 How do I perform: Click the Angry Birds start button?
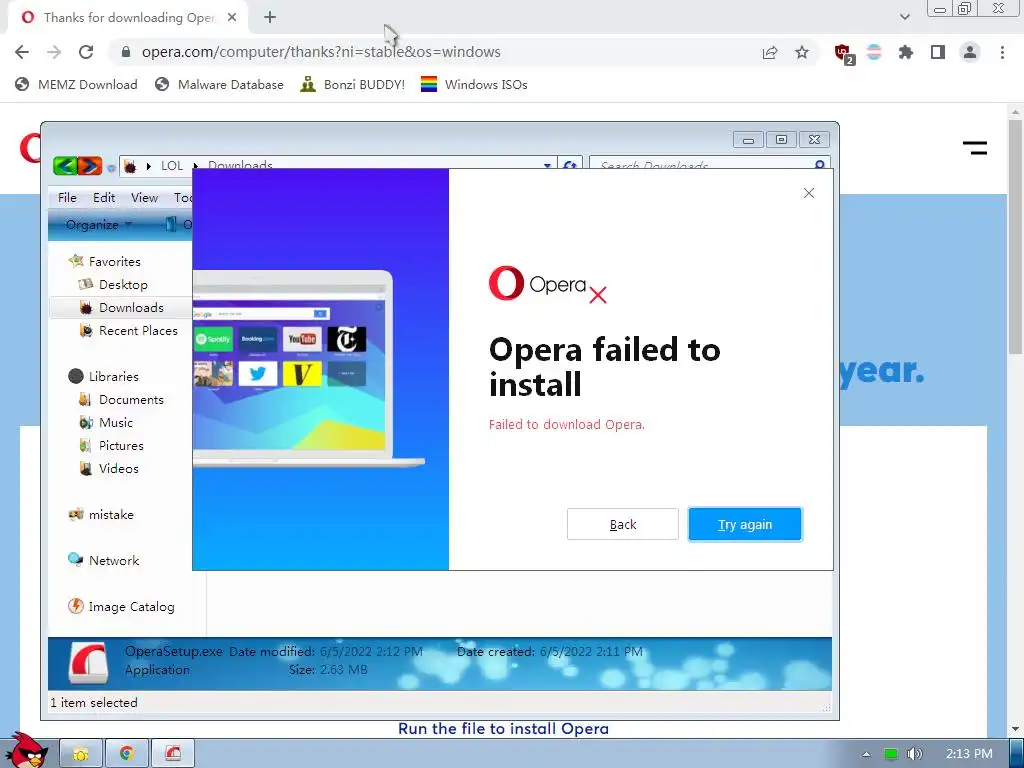(26, 750)
